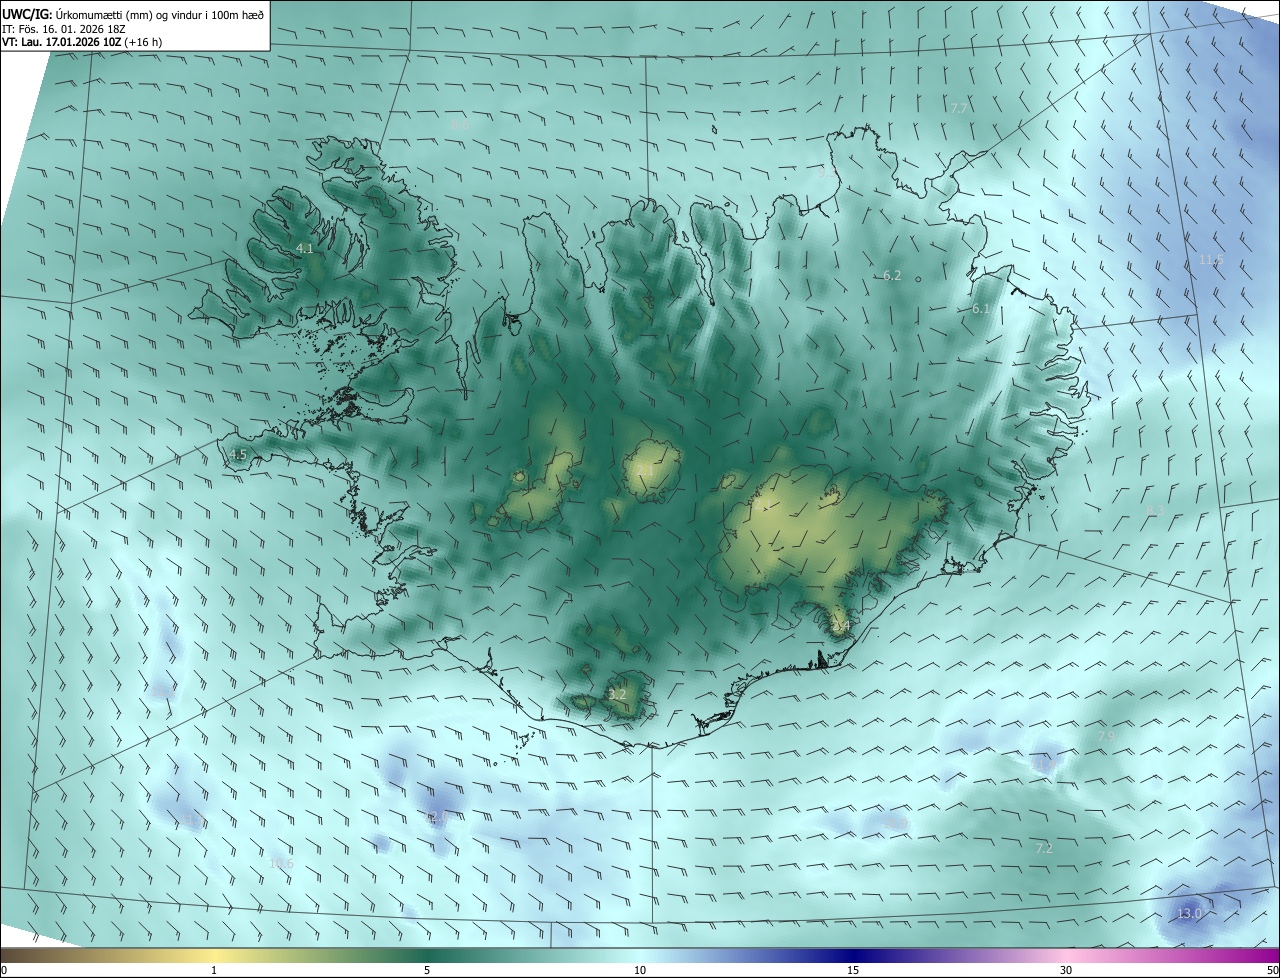Click the 4.5 value label
This screenshot has height=978, width=1280.
click(x=238, y=455)
